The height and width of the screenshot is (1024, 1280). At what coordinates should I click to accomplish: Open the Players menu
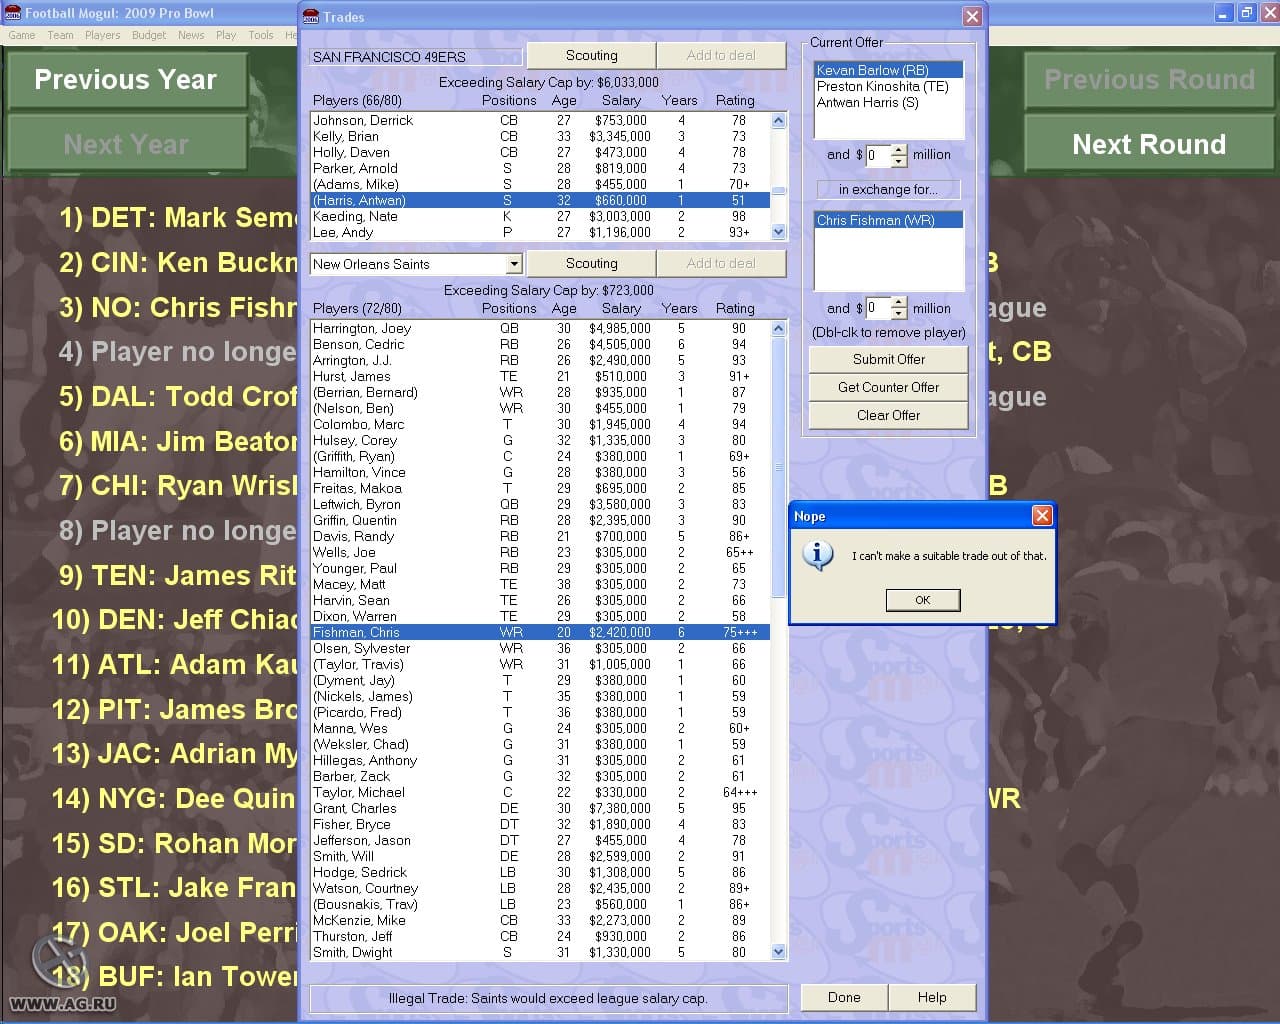[x=102, y=35]
